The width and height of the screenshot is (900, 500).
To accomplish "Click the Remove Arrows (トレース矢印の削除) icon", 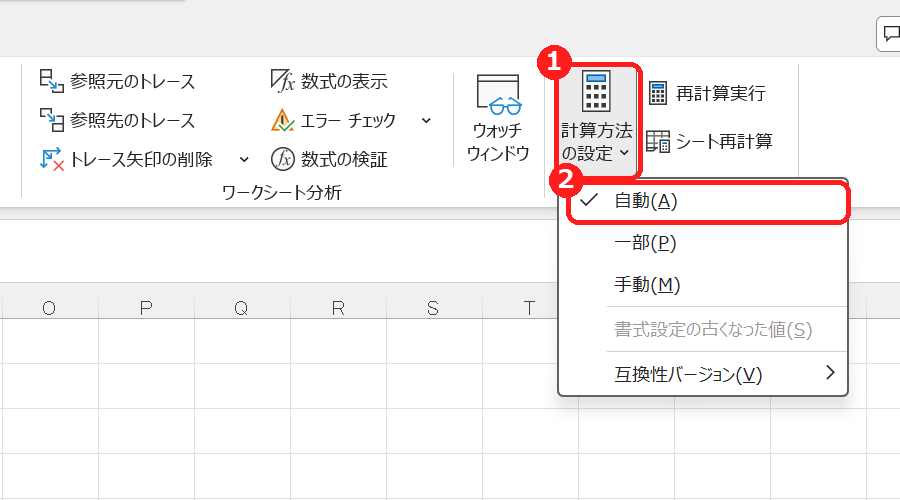I will pos(52,159).
